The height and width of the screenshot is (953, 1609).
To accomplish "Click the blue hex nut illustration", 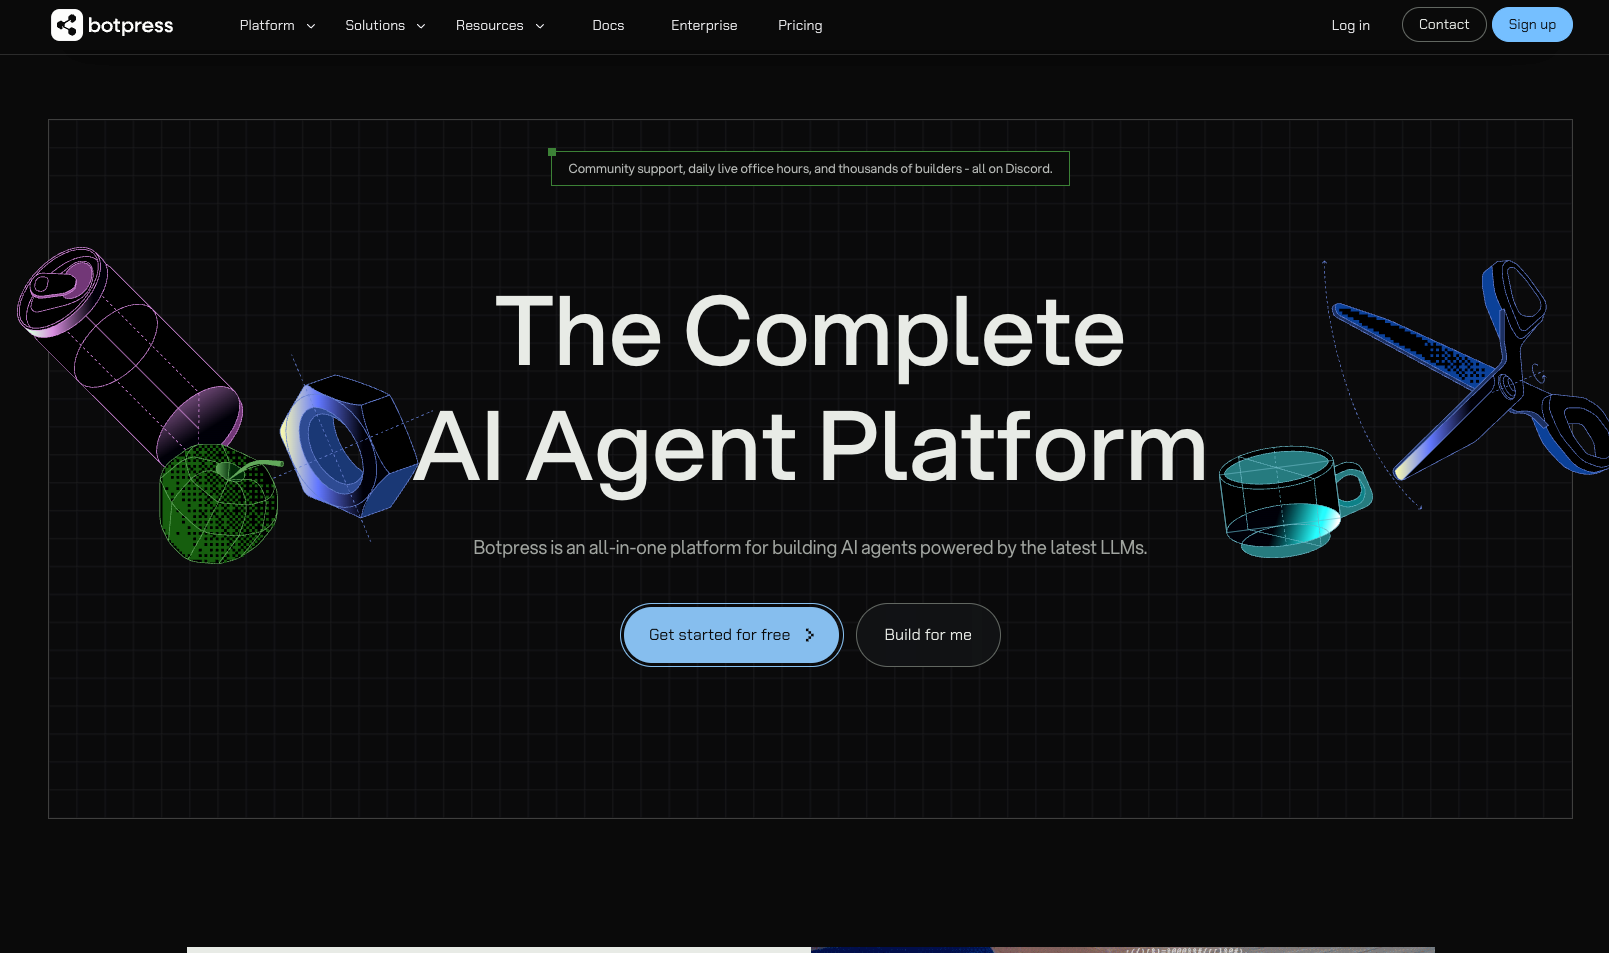I will click(x=347, y=447).
